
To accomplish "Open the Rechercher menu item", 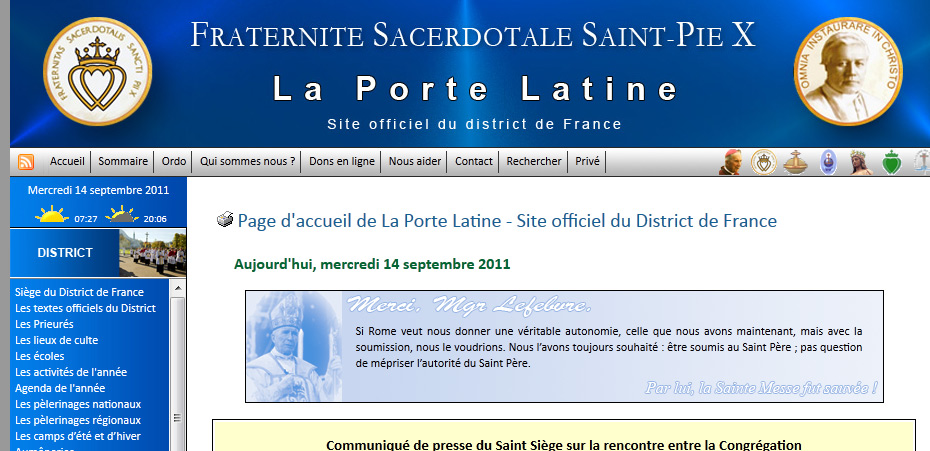I will coord(534,162).
